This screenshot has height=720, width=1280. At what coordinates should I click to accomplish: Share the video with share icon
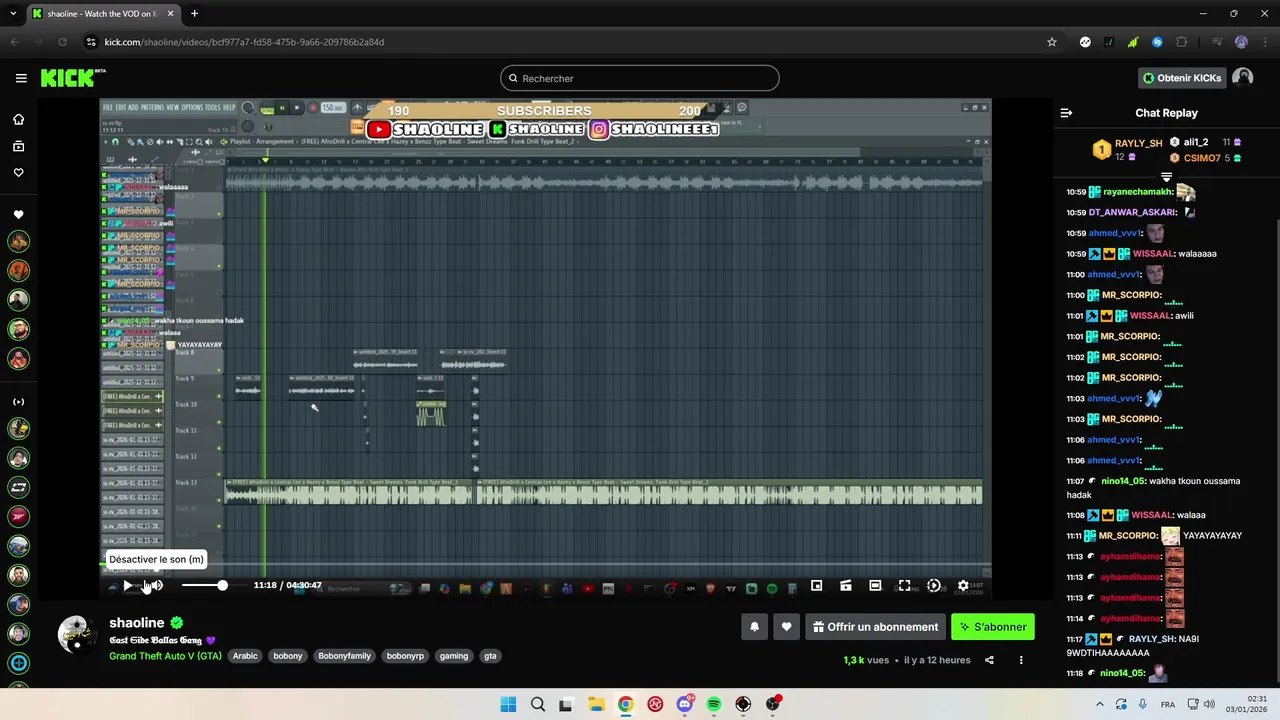point(989,660)
